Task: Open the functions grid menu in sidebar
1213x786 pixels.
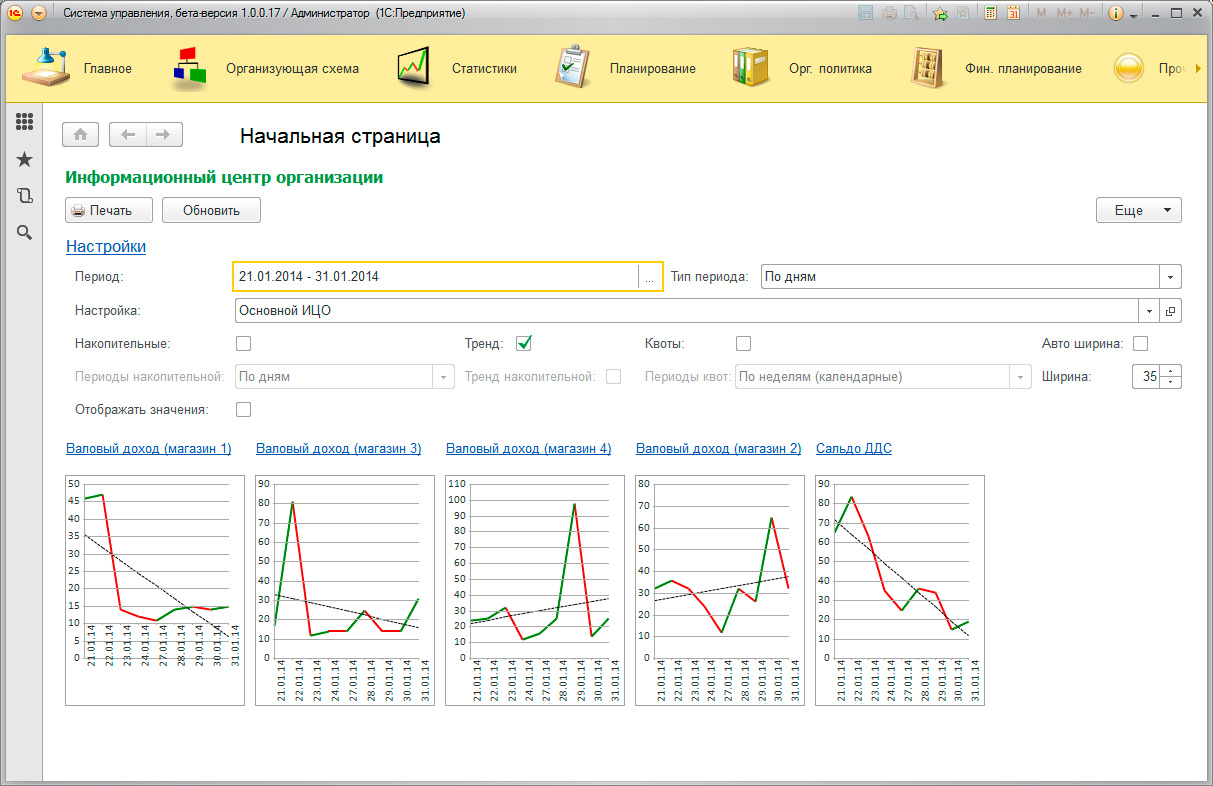Action: point(25,122)
